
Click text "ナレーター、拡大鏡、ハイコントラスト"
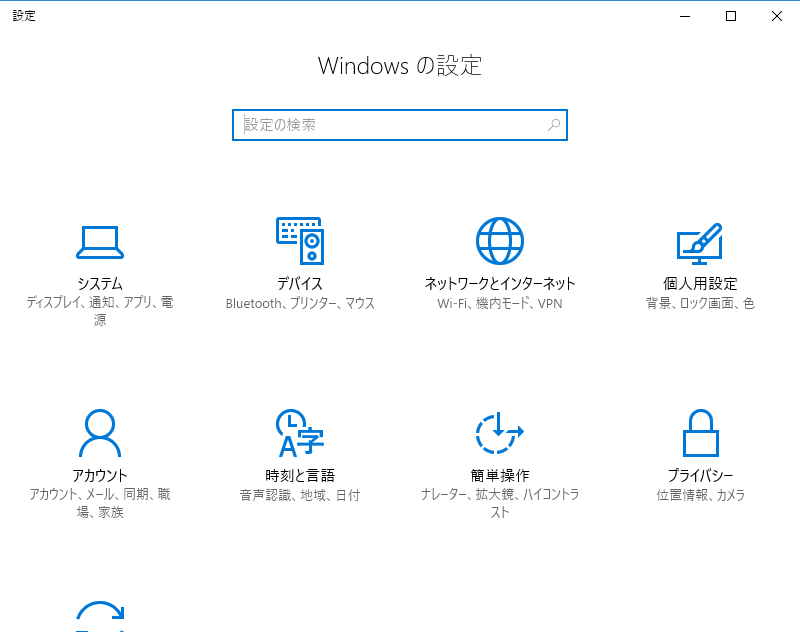[499, 503]
